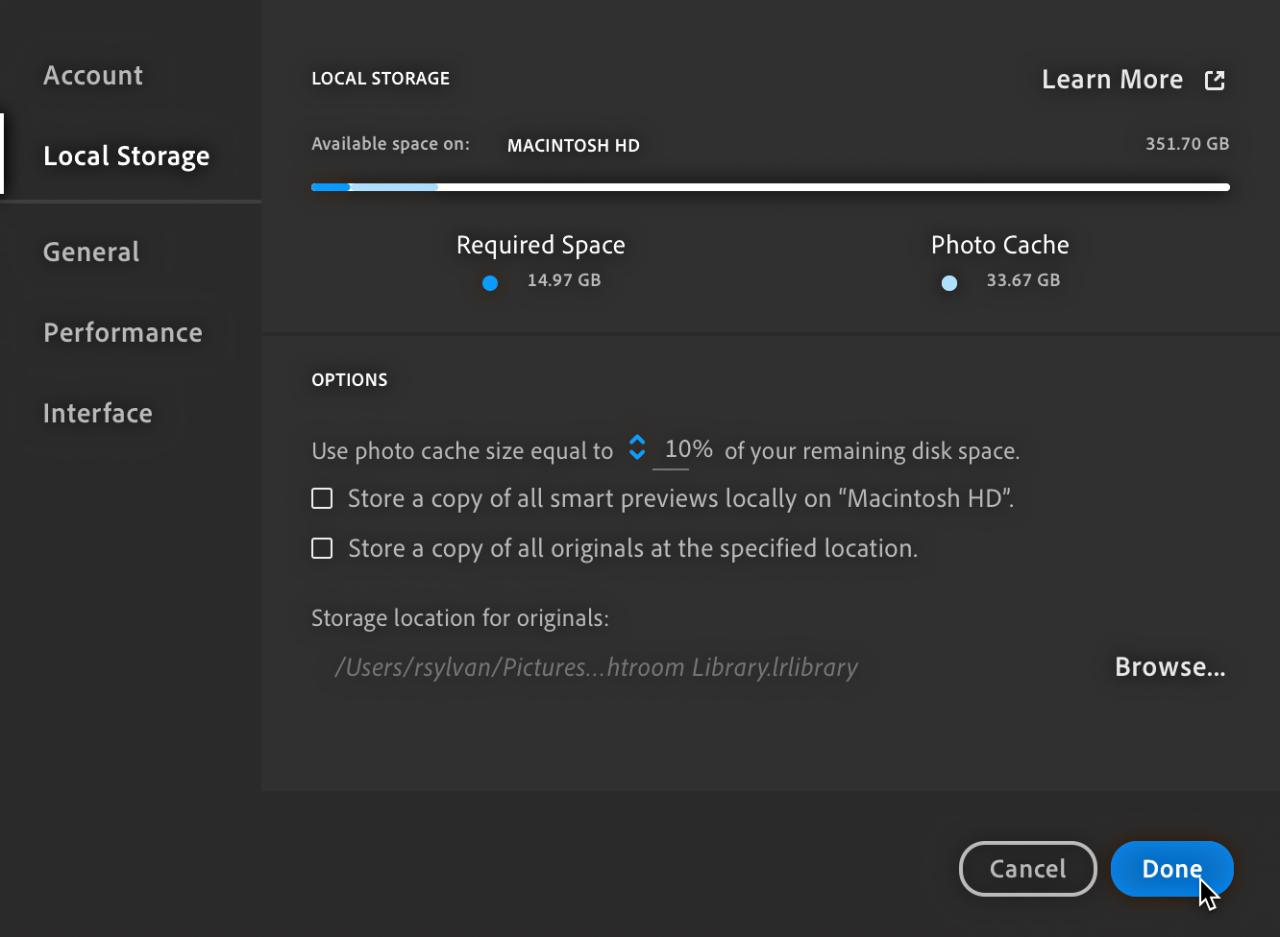Enable storing smart previews locally checkbox
The width and height of the screenshot is (1280, 937).
tap(322, 498)
